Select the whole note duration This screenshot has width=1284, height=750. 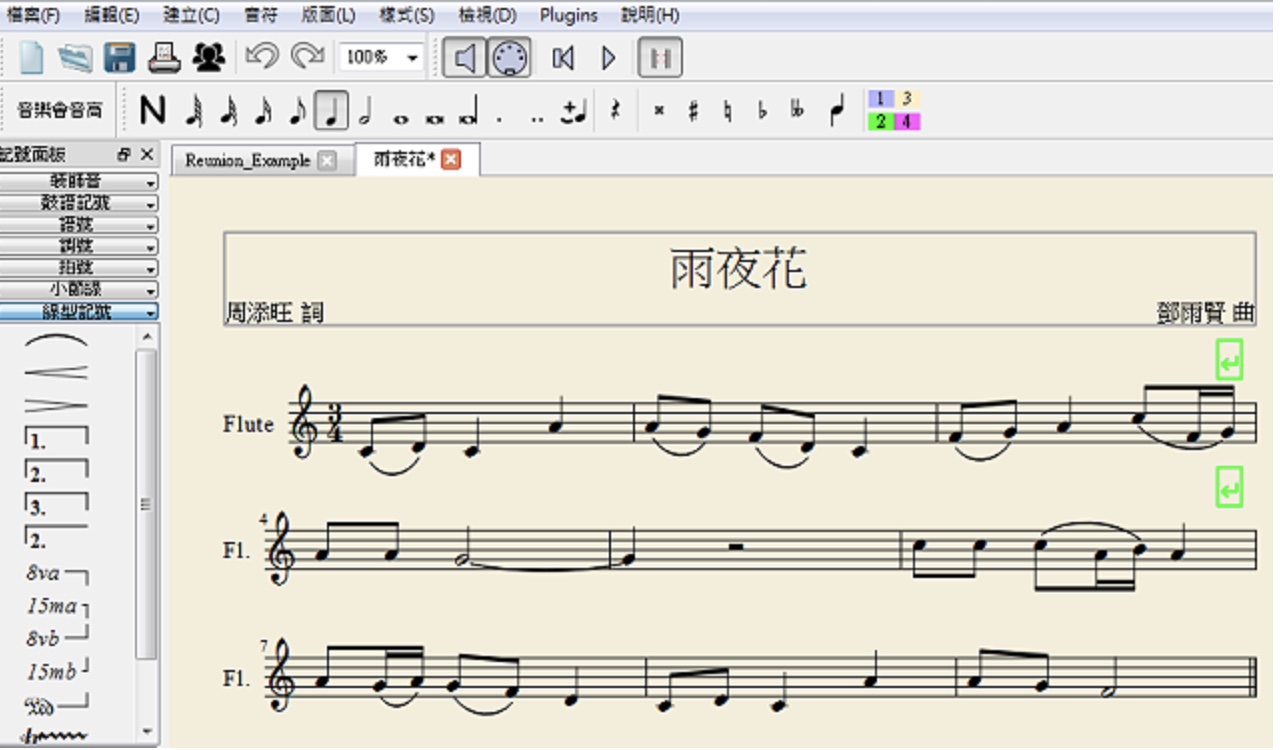pos(401,118)
